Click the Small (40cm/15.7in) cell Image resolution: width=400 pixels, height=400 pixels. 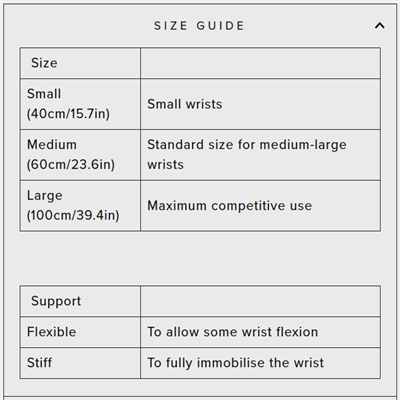[80, 104]
